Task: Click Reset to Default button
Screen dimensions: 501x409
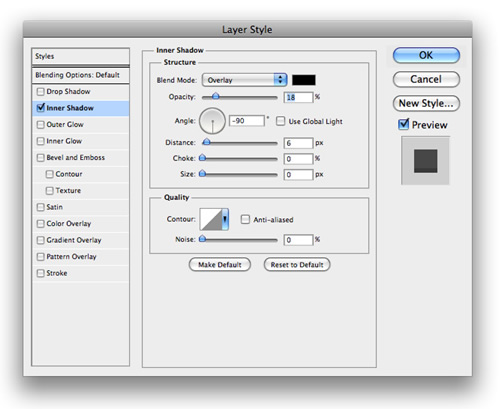Action: click(297, 265)
